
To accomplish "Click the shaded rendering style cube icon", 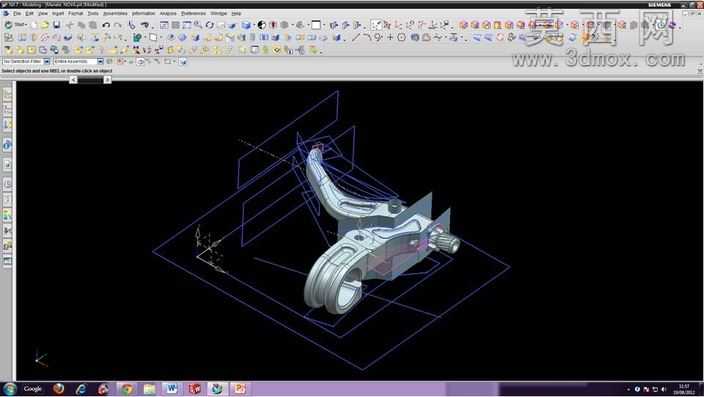I will click(x=246, y=25).
